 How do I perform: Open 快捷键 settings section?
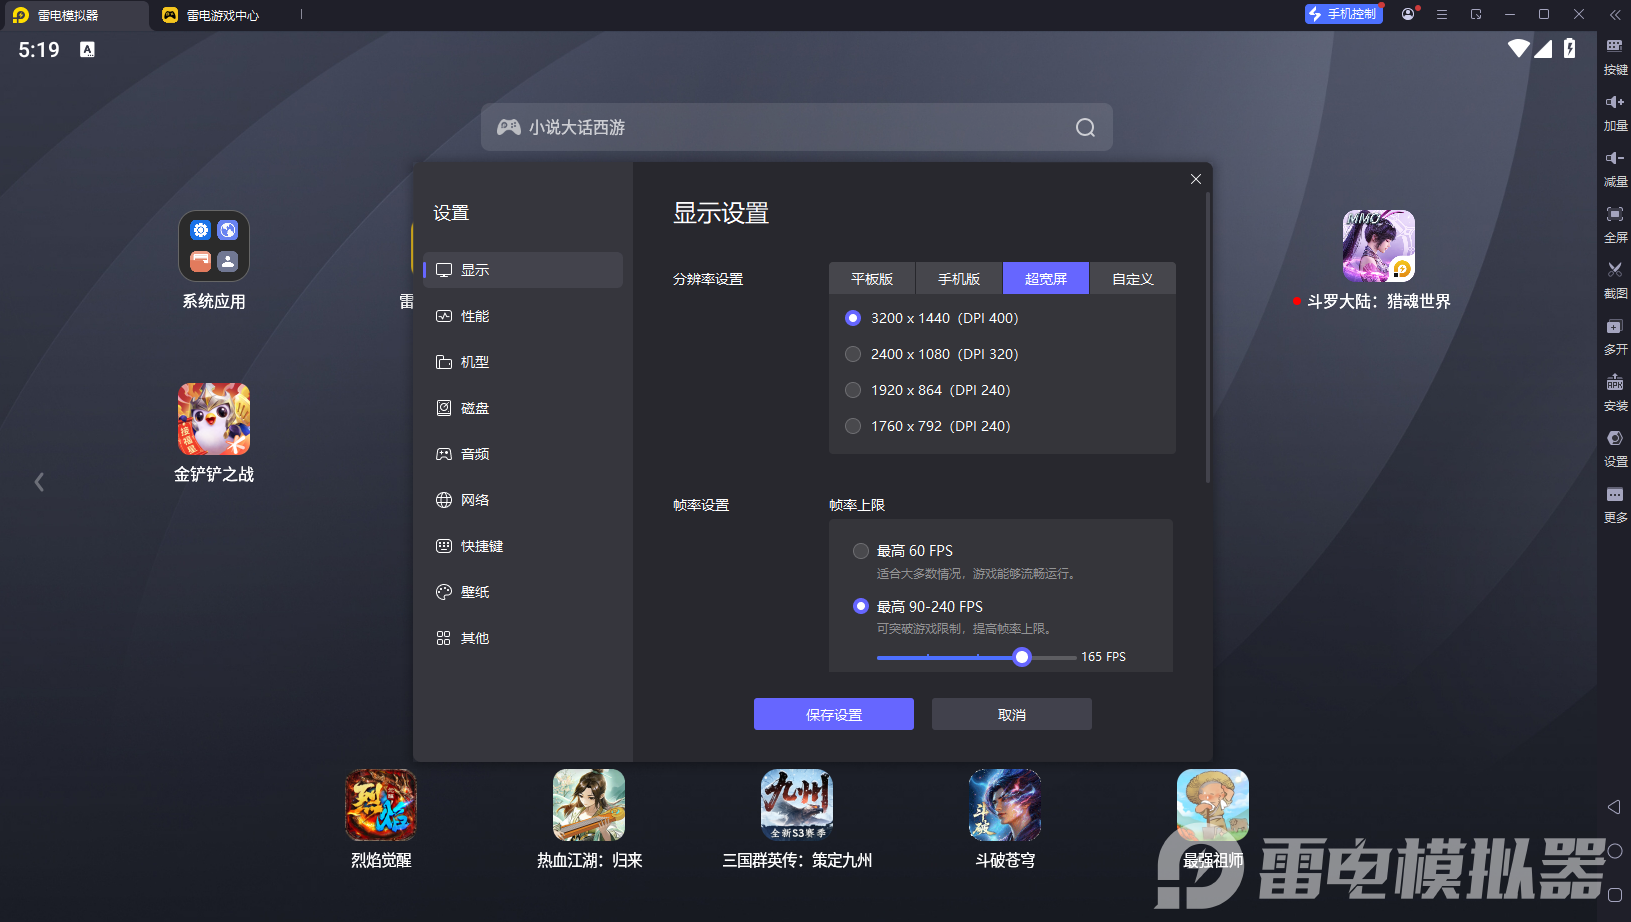(523, 546)
